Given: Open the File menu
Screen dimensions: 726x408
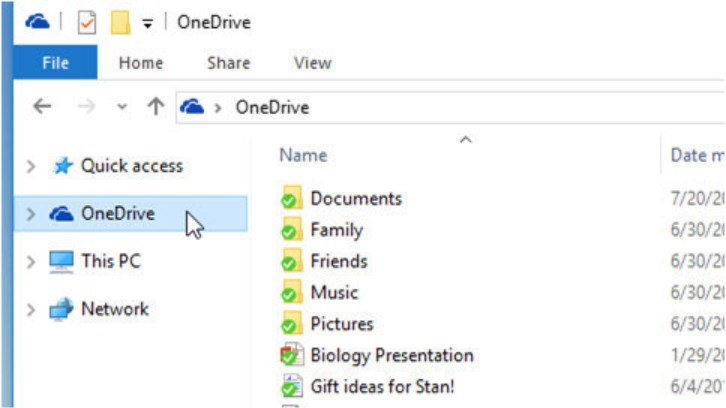Looking at the screenshot, I should (56, 62).
